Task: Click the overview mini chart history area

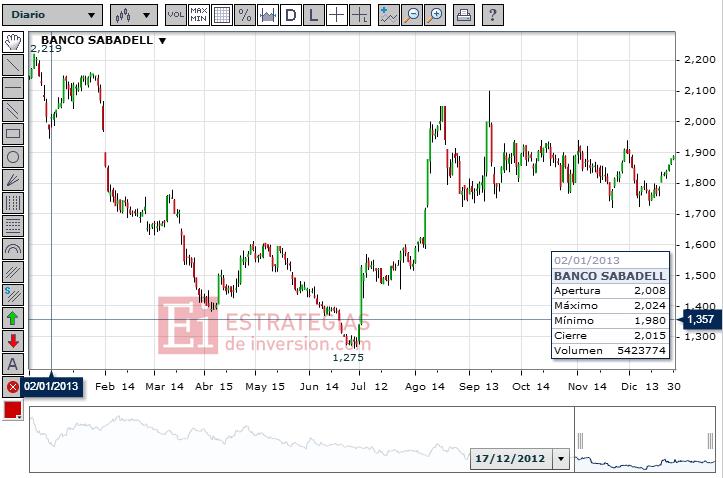Action: coord(302,439)
